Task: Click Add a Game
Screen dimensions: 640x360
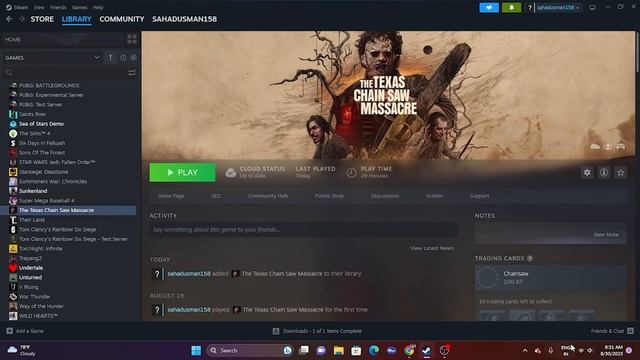Action: point(25,331)
